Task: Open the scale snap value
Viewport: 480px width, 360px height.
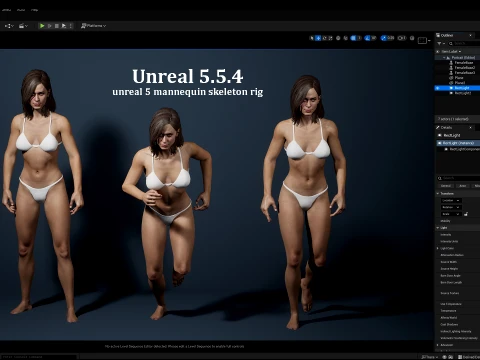Action: 391,38
